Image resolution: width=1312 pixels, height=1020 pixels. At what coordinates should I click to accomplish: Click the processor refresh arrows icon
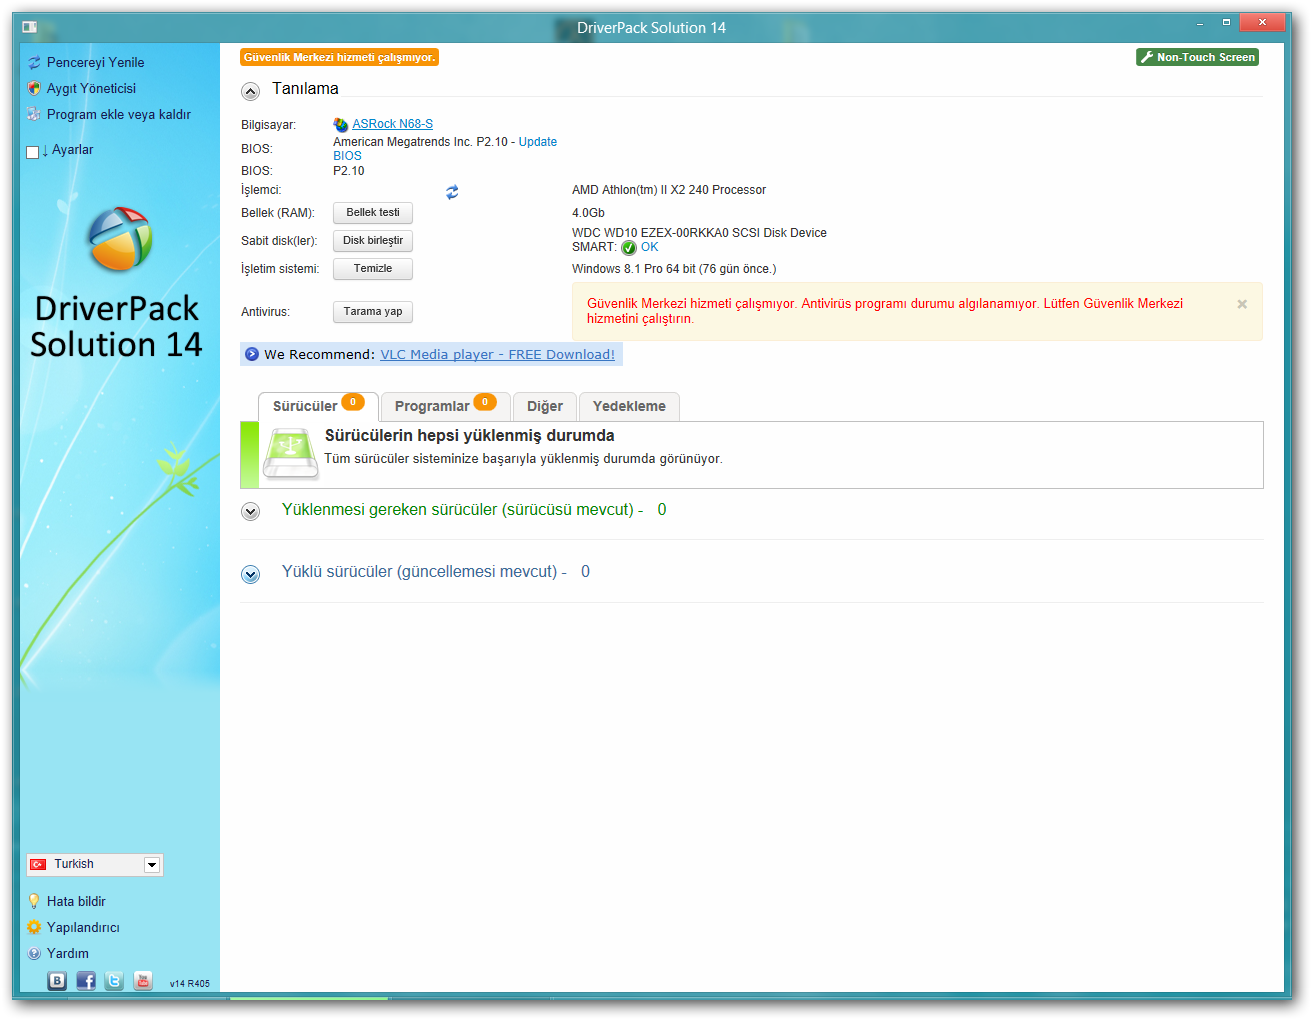(452, 192)
